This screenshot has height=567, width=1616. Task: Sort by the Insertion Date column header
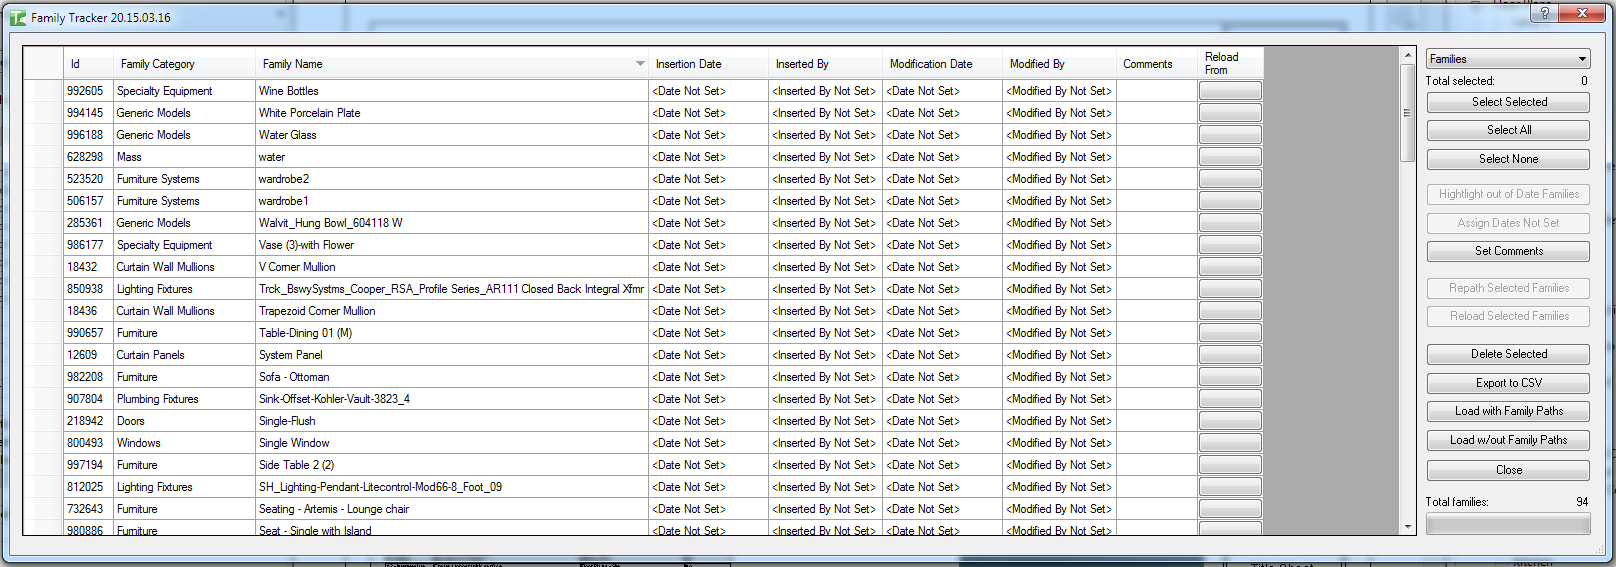pyautogui.click(x=688, y=64)
